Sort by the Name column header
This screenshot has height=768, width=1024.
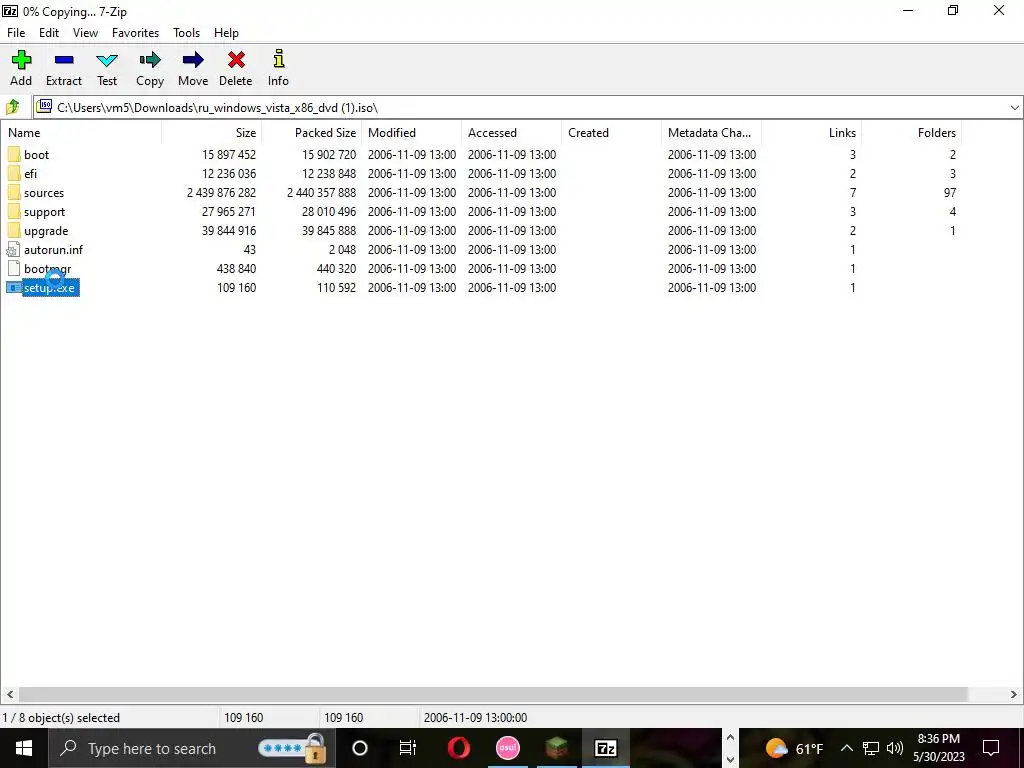[x=81, y=133]
